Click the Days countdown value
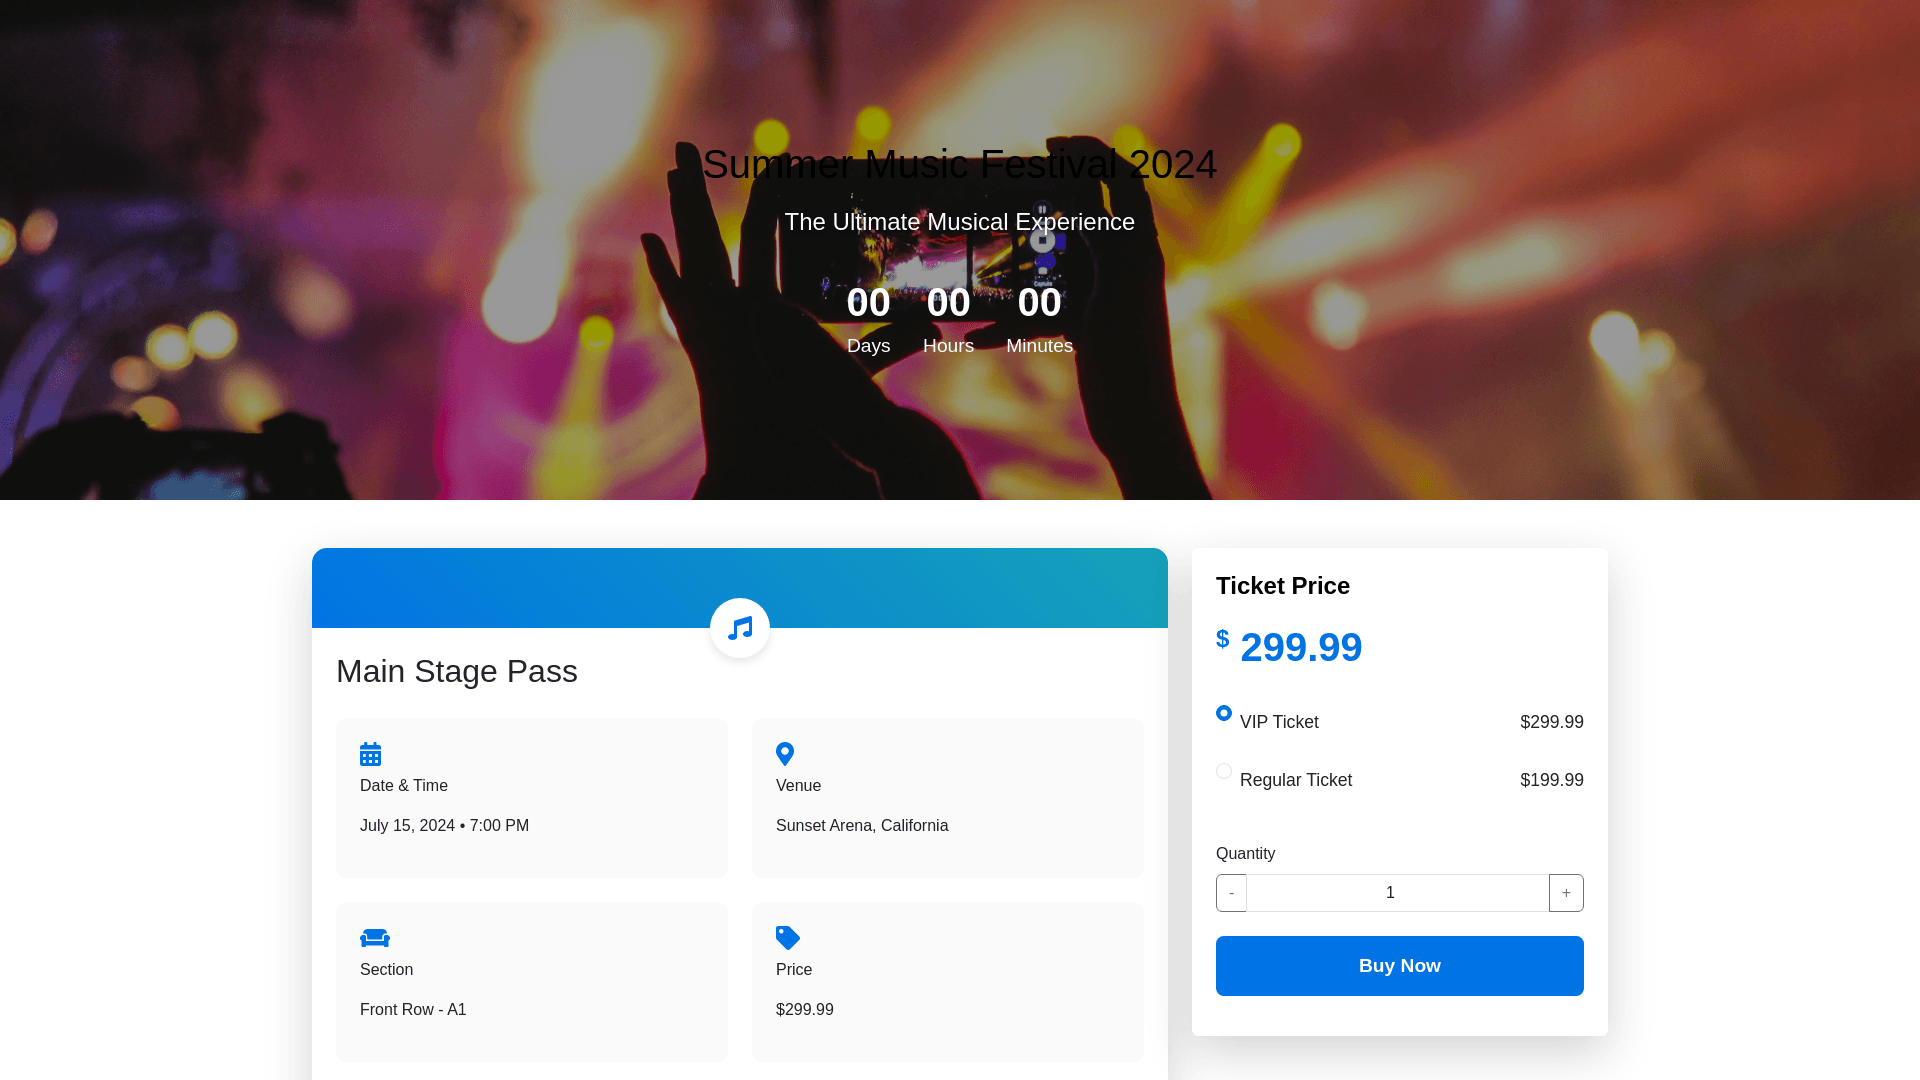This screenshot has width=1920, height=1080. tap(868, 303)
